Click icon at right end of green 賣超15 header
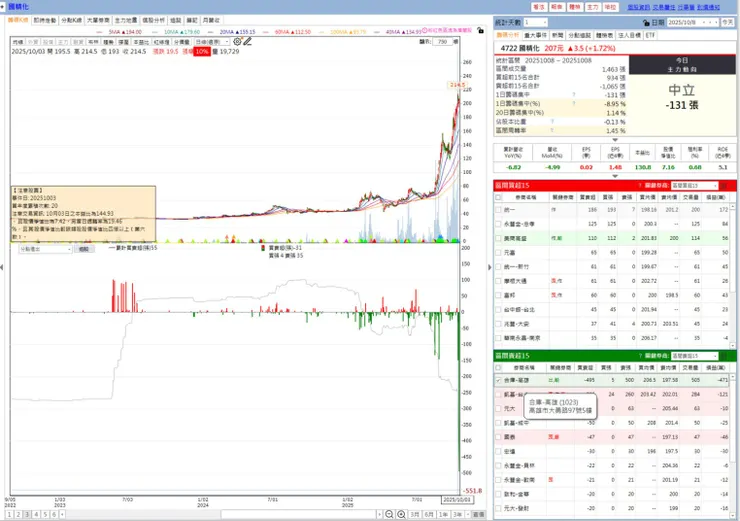 coord(723,356)
